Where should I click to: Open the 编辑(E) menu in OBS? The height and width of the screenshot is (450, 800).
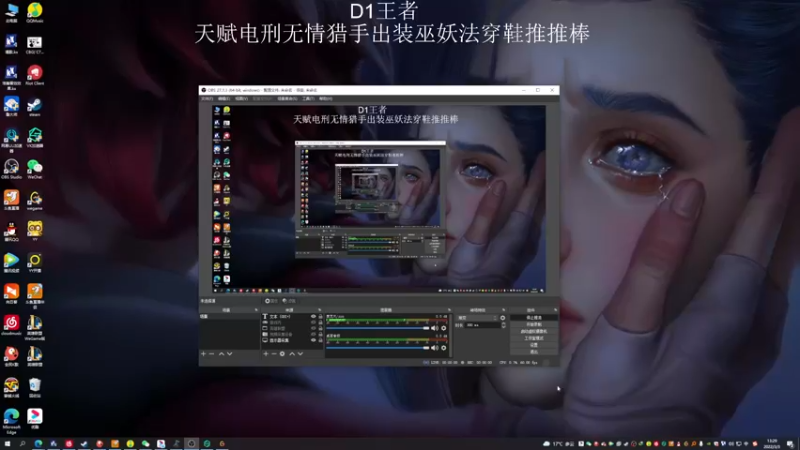(x=224, y=98)
